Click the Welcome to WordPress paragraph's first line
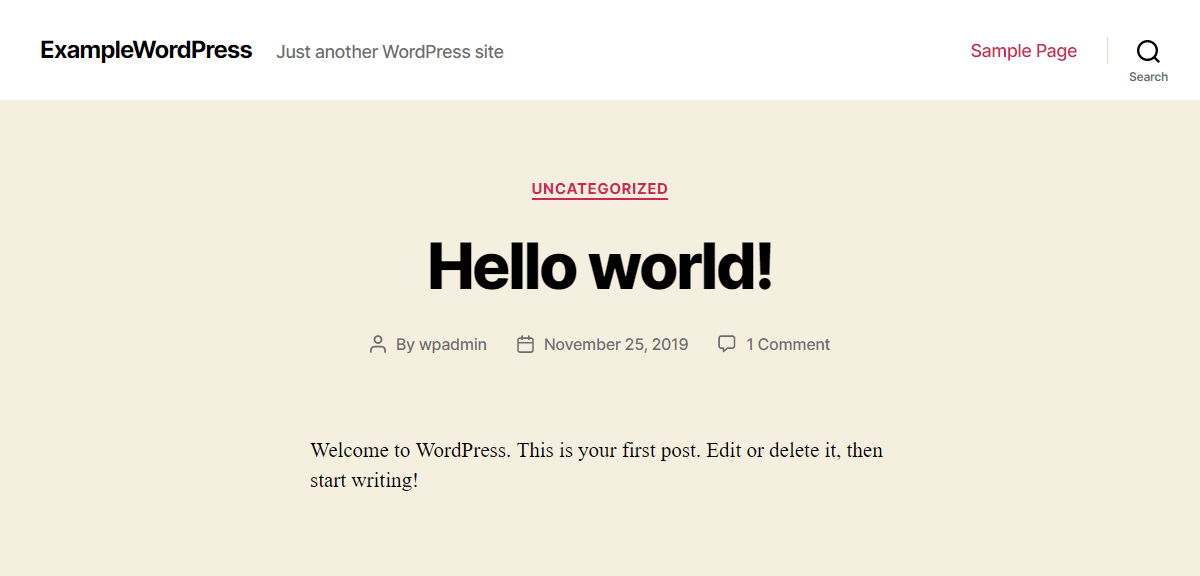The width and height of the screenshot is (1200, 576). (x=596, y=450)
